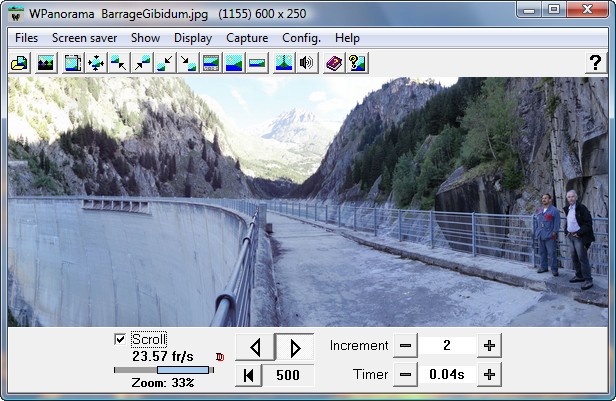Image resolution: width=616 pixels, height=401 pixels.
Task: Toggle the Scroll checkbox
Action: click(x=120, y=339)
